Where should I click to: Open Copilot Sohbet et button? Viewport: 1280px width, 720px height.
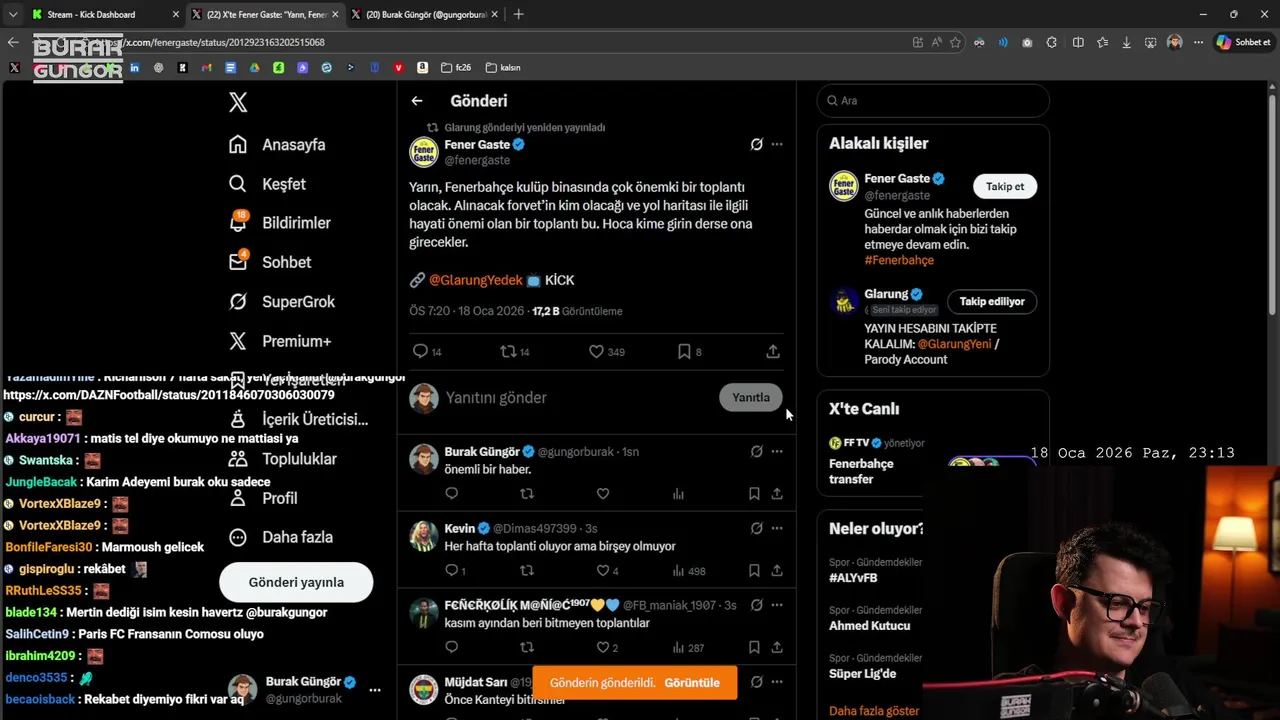pyautogui.click(x=1243, y=42)
